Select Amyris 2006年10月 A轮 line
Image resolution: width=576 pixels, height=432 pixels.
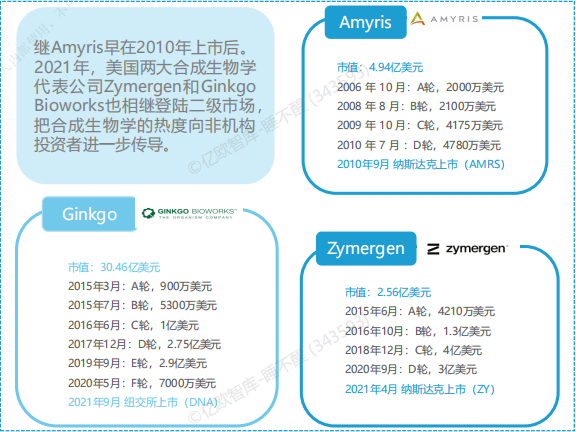(x=420, y=87)
